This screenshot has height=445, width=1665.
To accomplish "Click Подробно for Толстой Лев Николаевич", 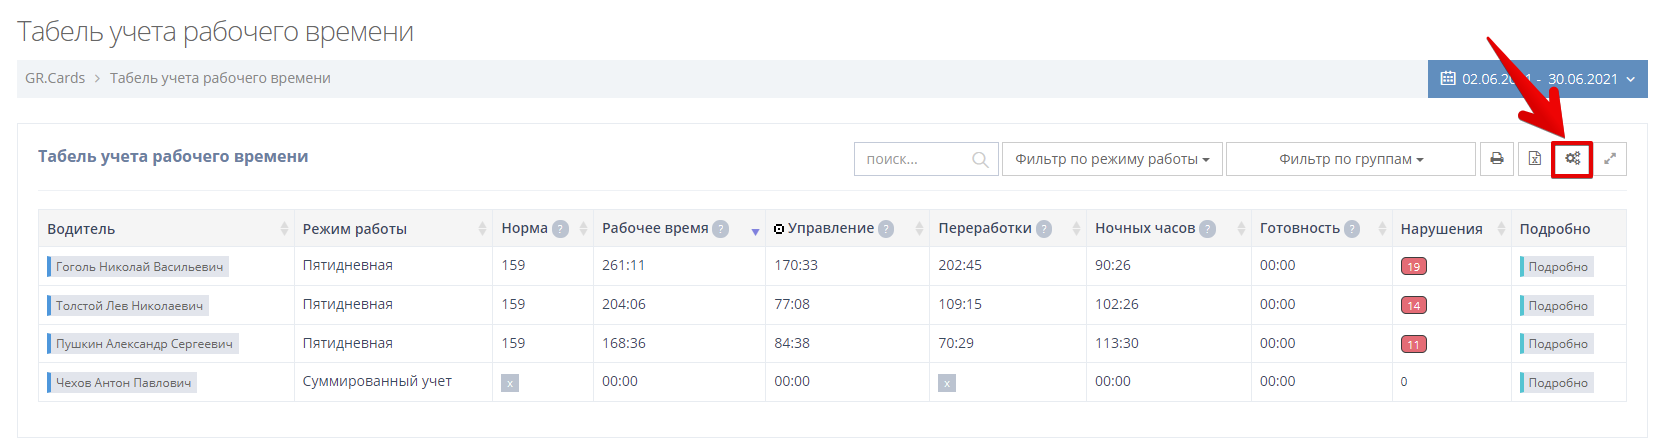I will click(x=1557, y=306).
